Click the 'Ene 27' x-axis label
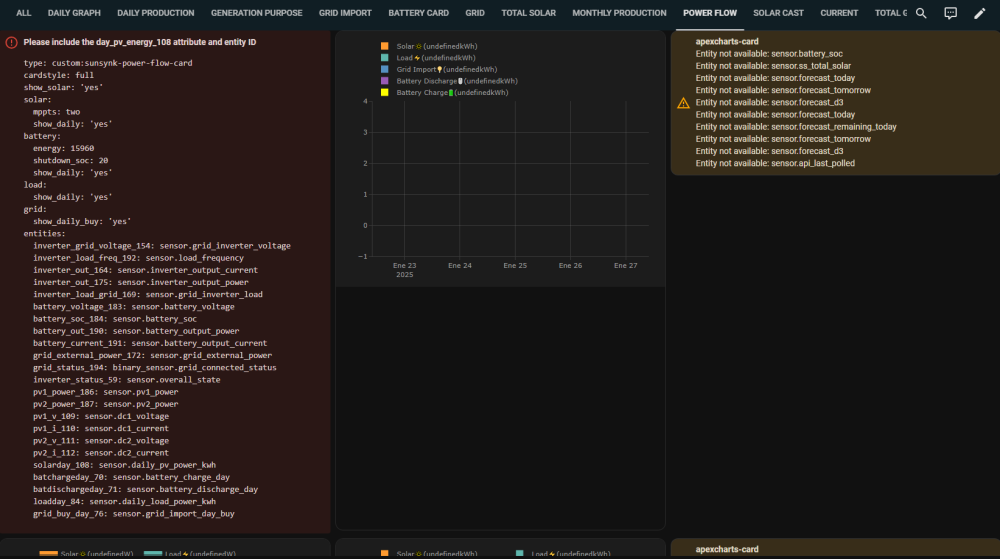 tap(626, 266)
